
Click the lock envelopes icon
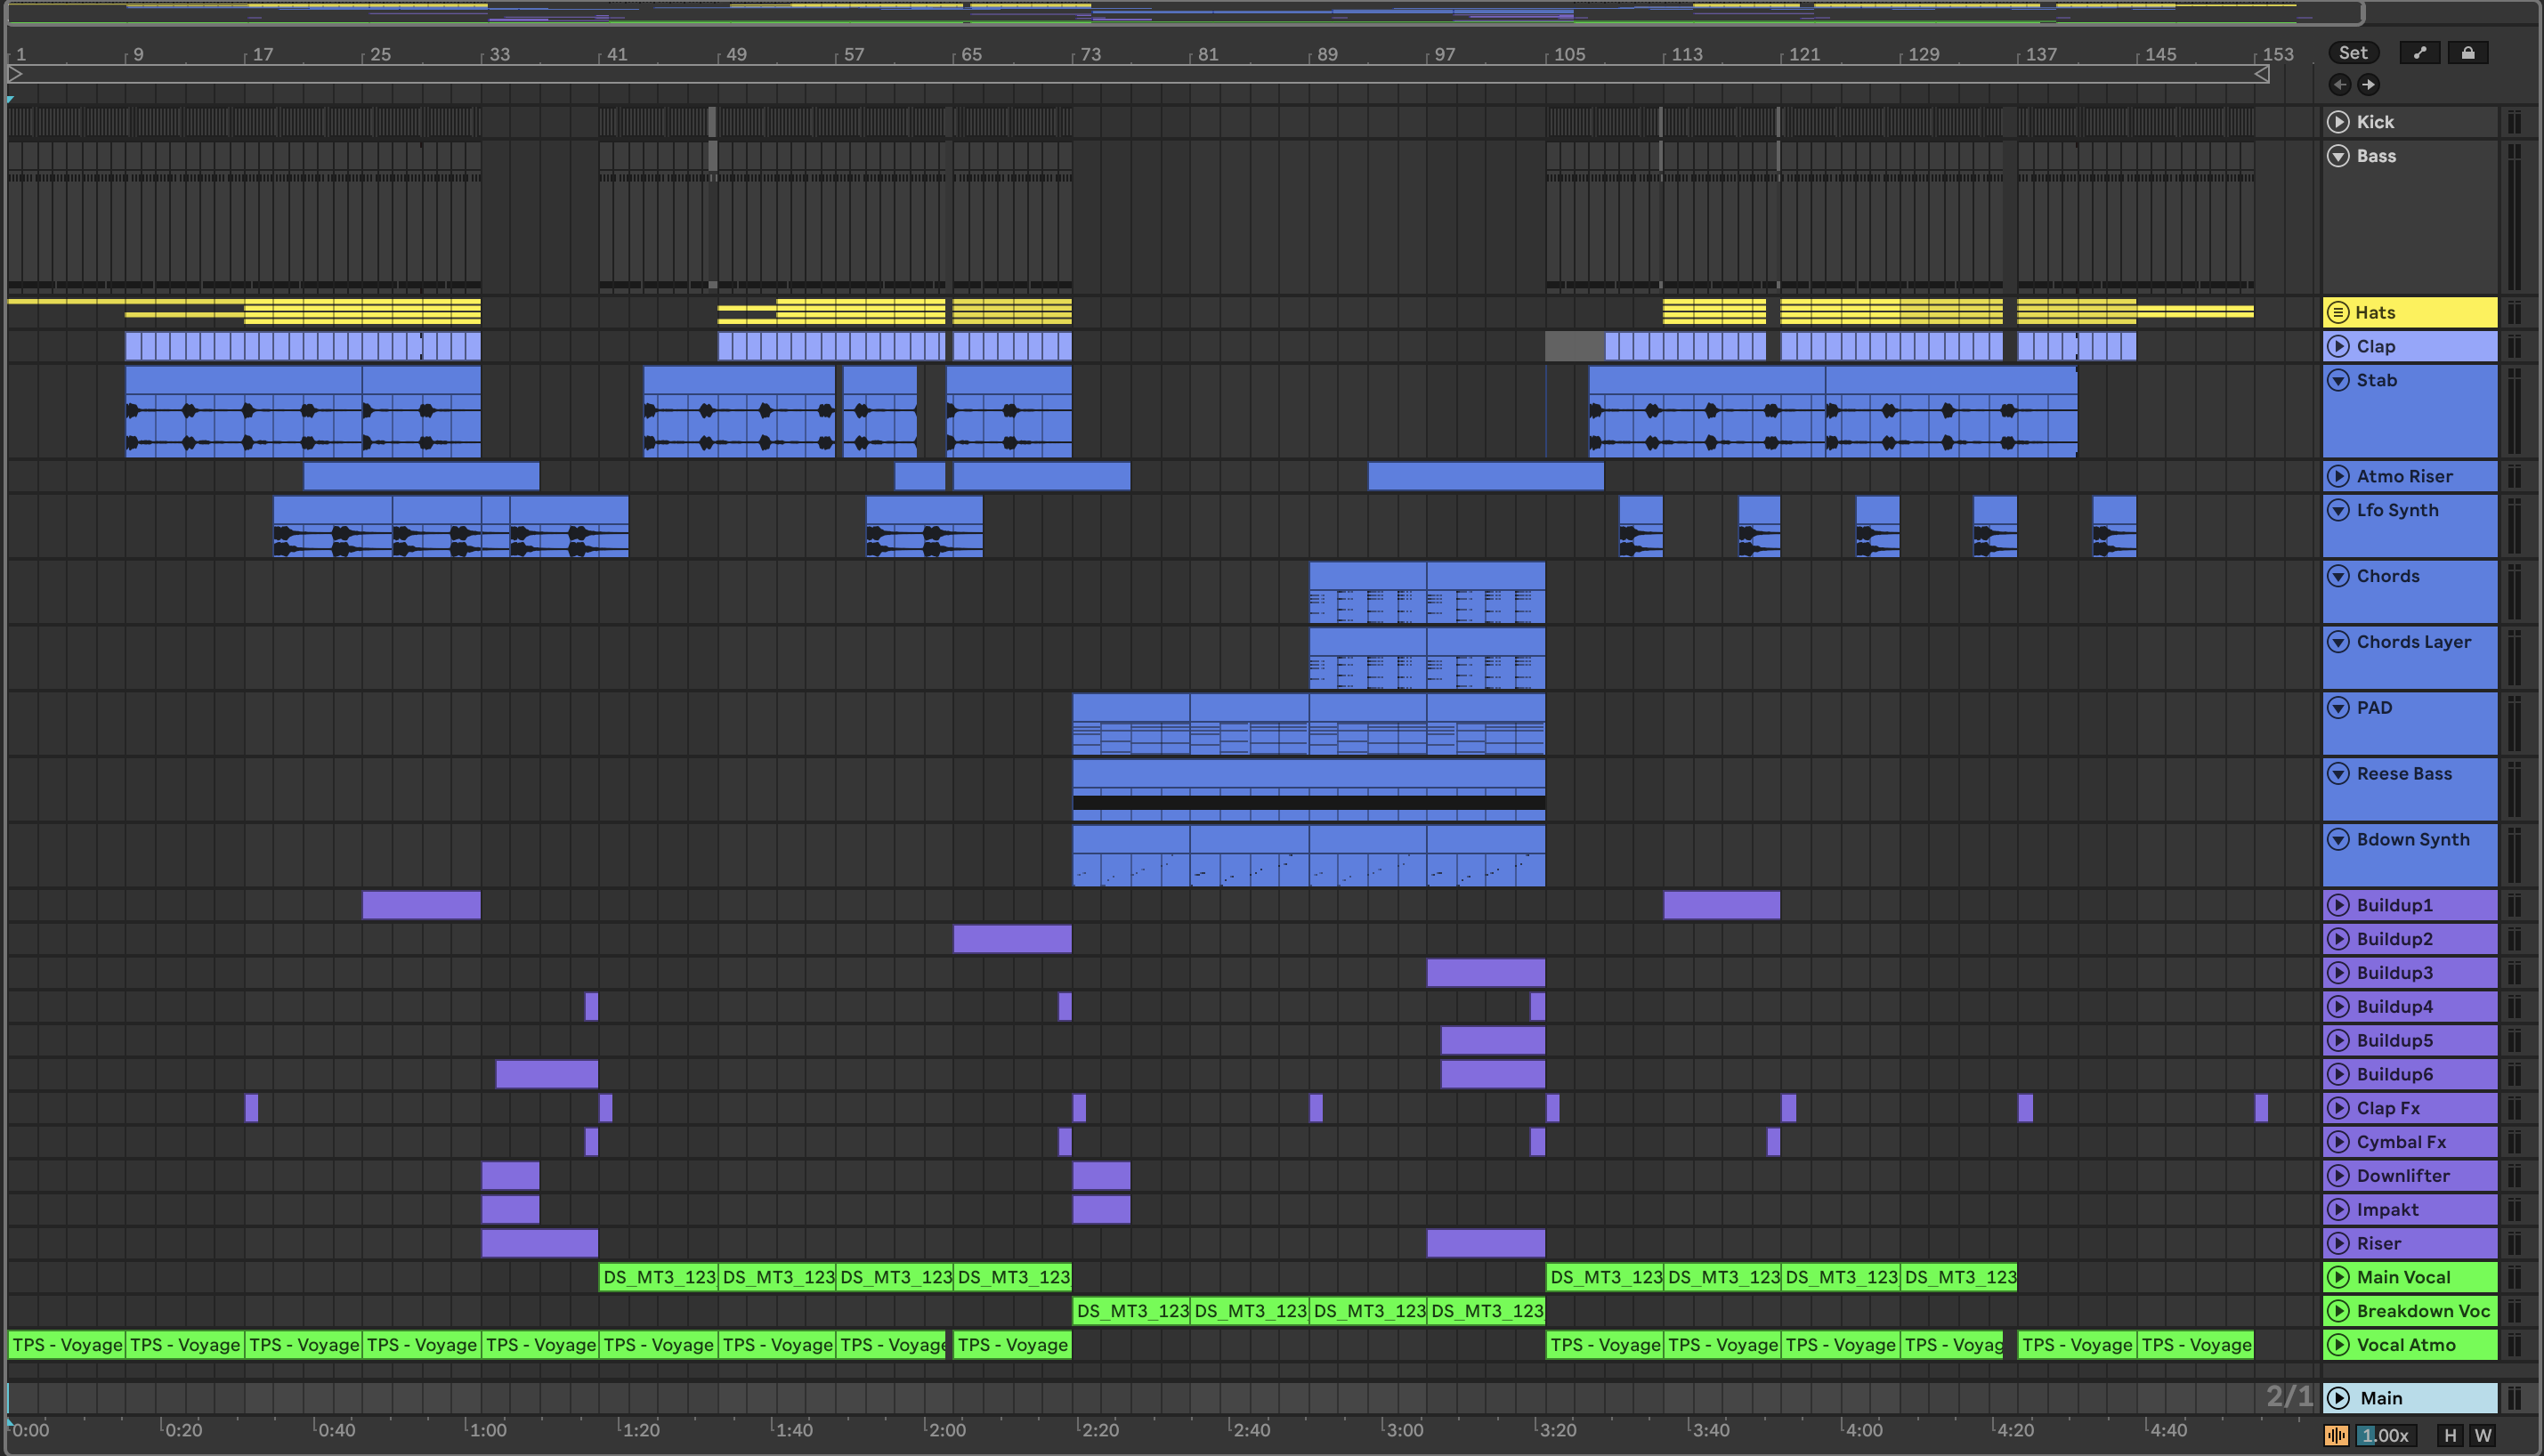[x=2468, y=53]
